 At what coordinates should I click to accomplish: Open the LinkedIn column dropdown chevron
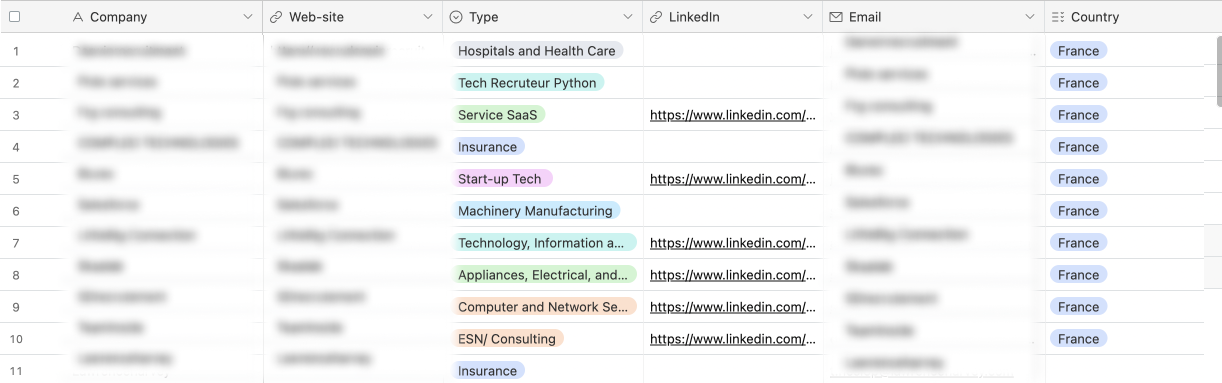[x=808, y=17]
